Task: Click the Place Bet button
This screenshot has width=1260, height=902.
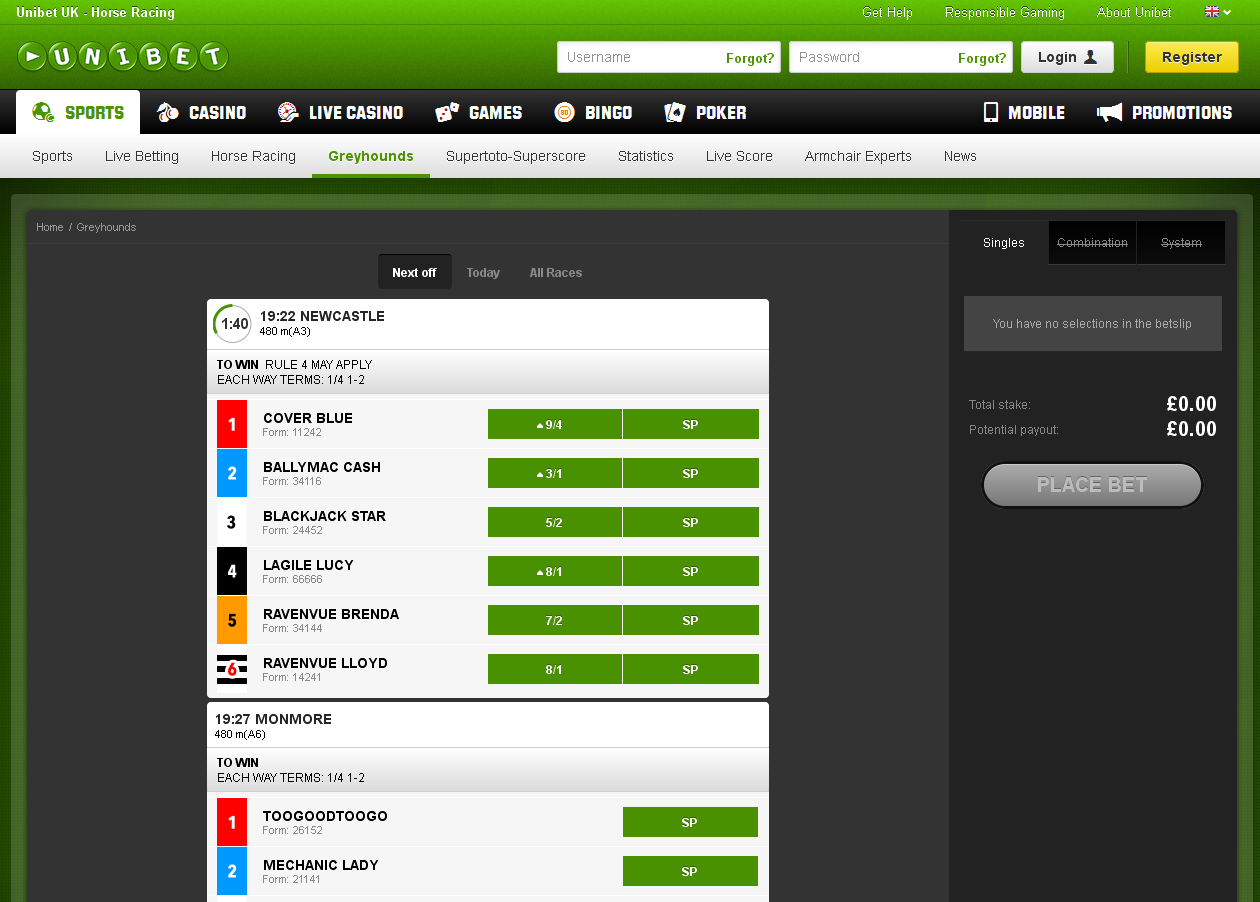Action: coord(1092,485)
